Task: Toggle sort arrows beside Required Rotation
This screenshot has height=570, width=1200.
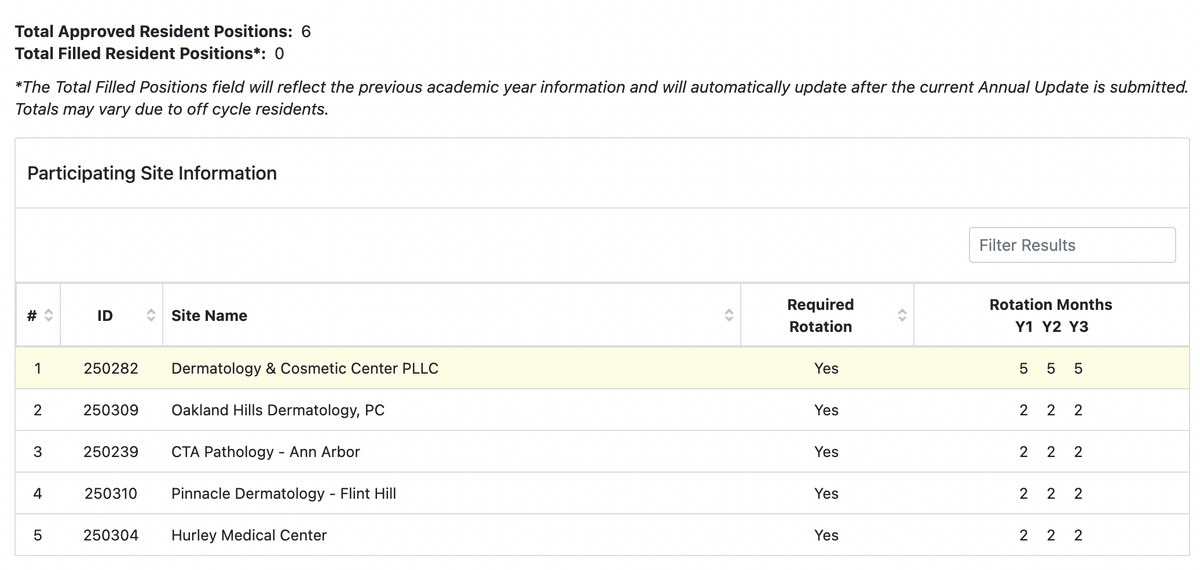Action: (901, 316)
